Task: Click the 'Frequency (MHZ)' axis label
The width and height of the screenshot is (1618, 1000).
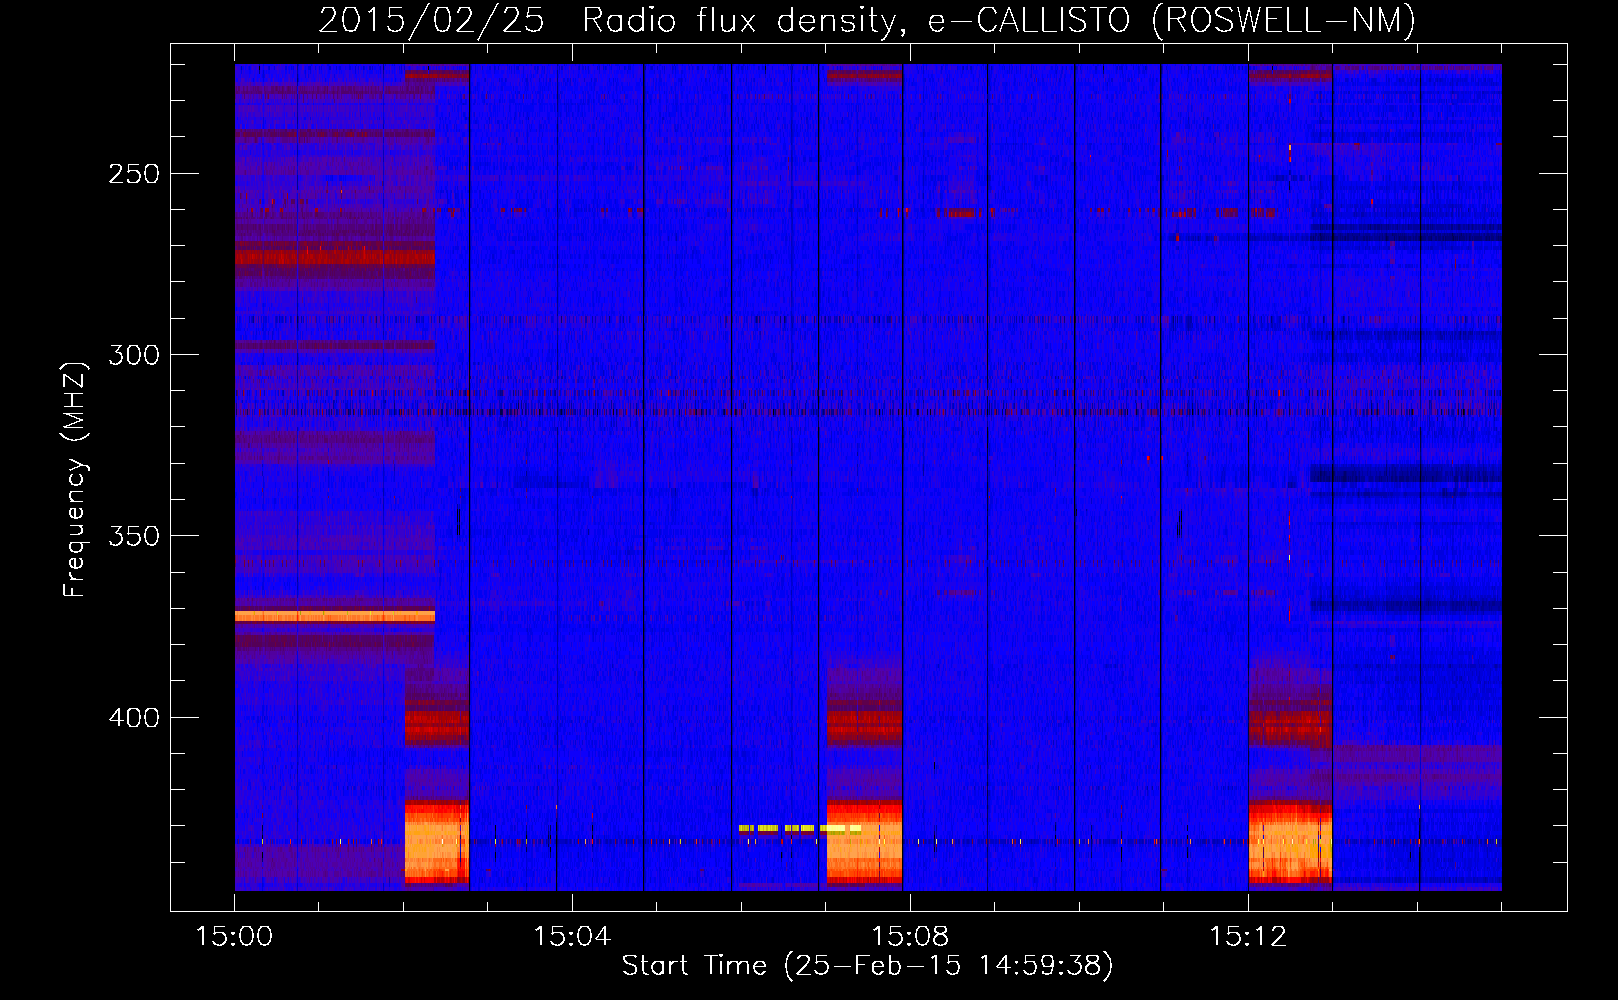Action: point(75,480)
